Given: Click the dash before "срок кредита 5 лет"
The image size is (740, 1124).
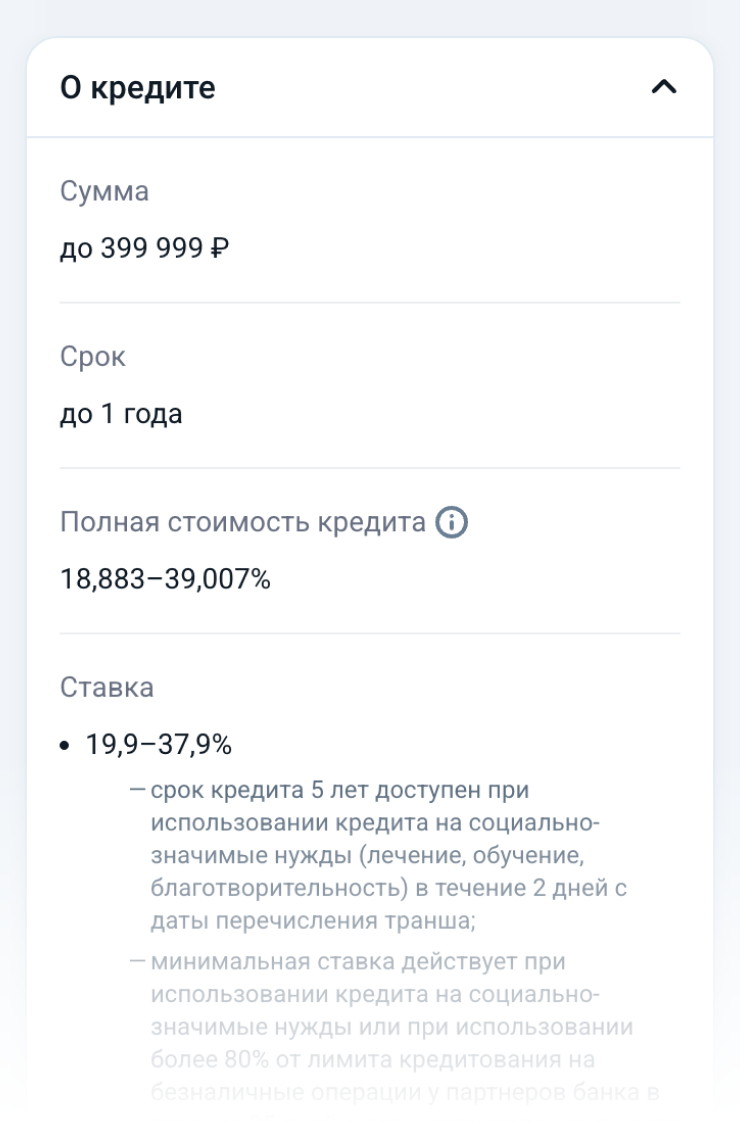Looking at the screenshot, I should [x=139, y=791].
